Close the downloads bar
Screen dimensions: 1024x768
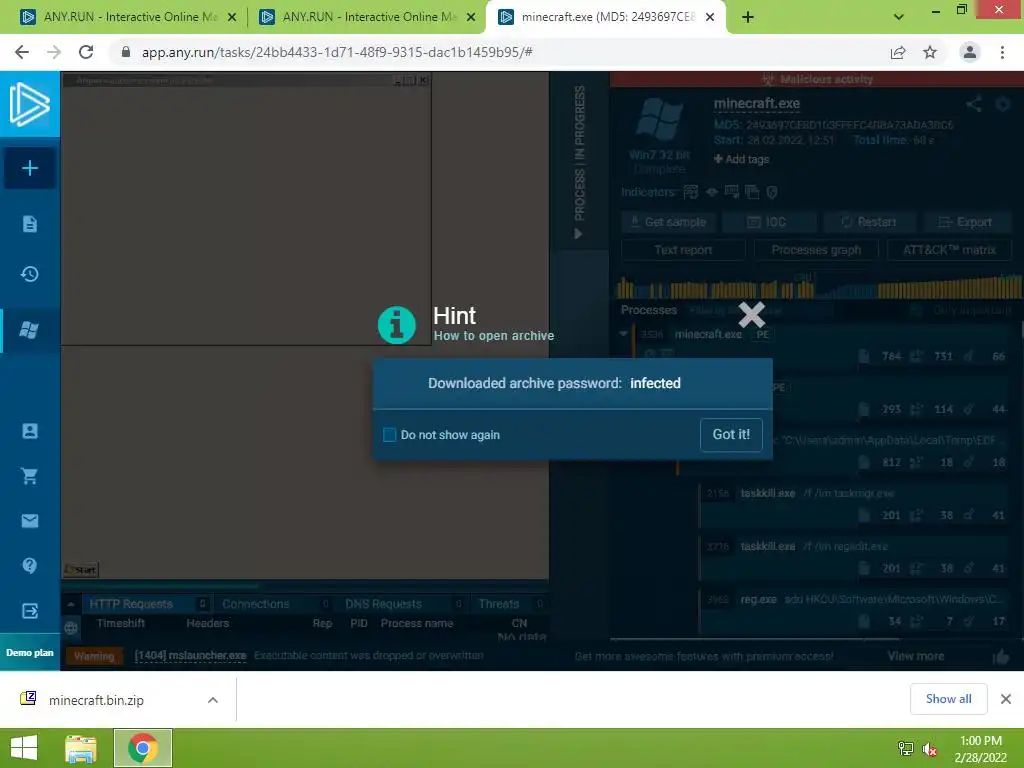coord(1006,699)
